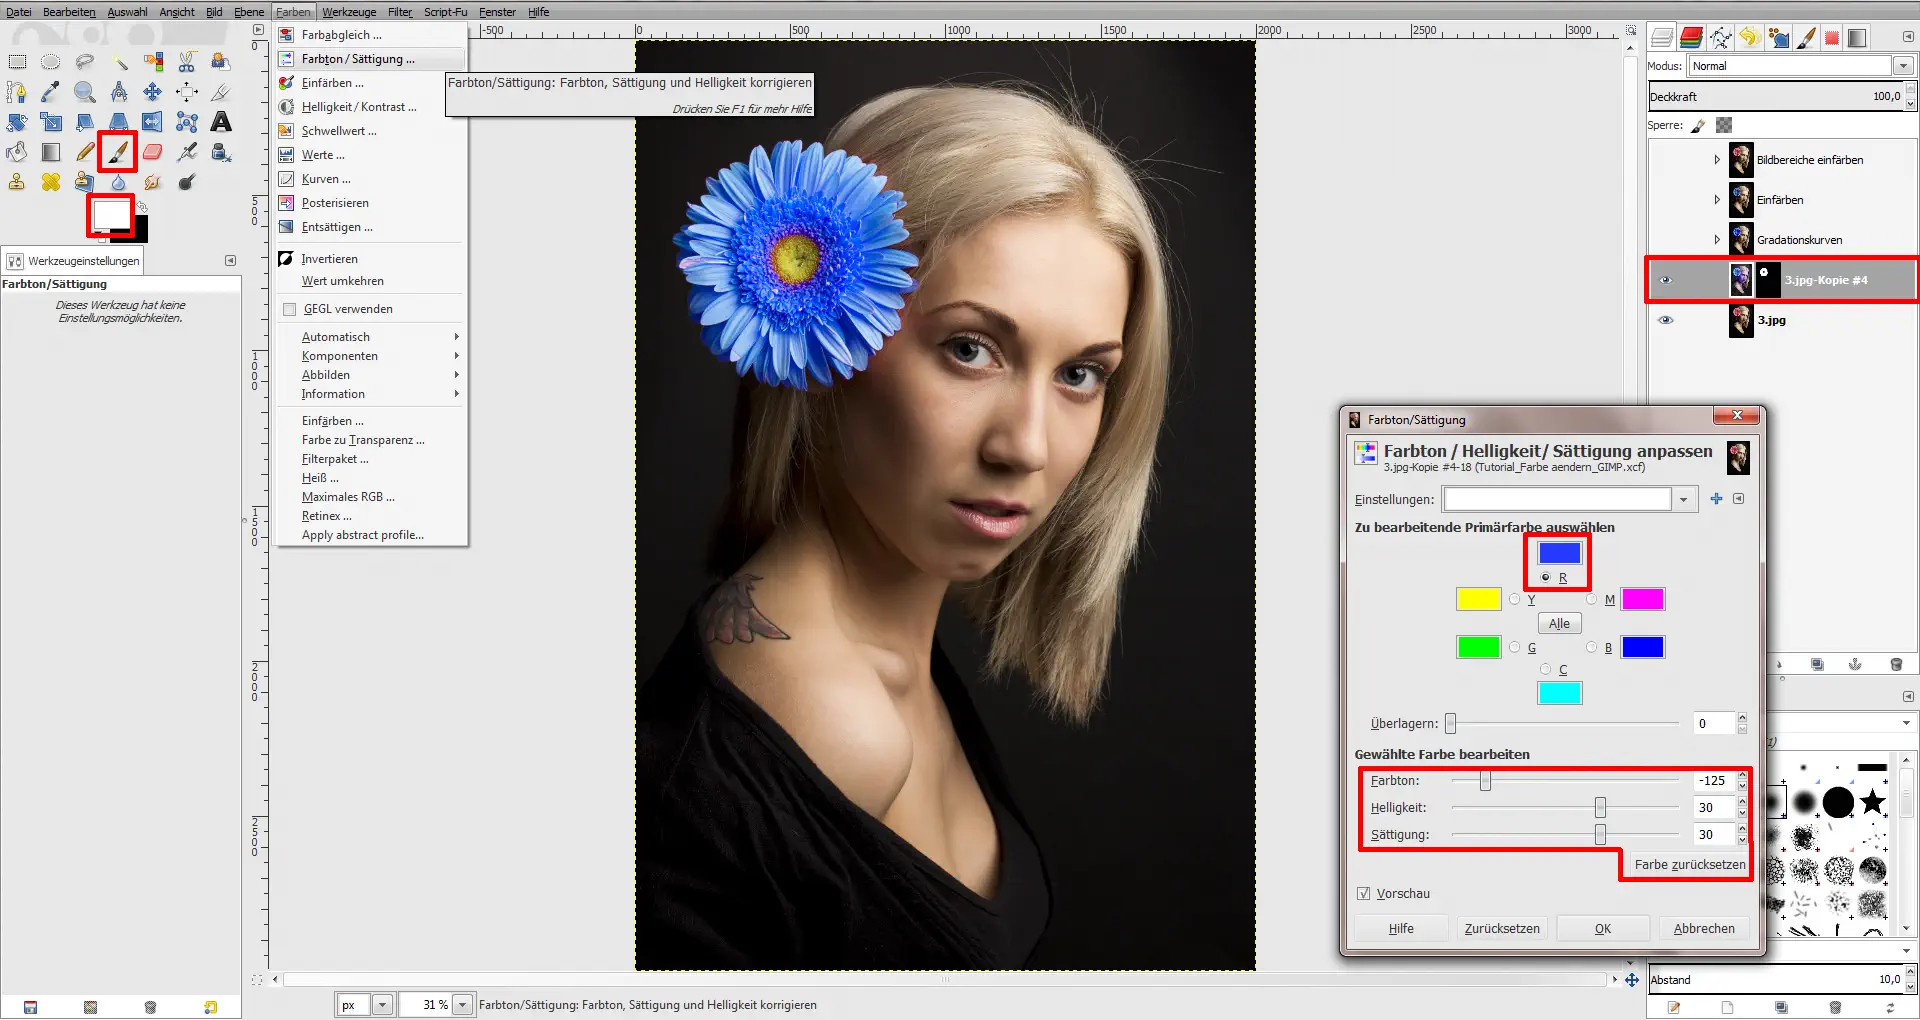1920x1020 pixels.
Task: Pick the Bucket Fill tool
Action: tap(16, 152)
